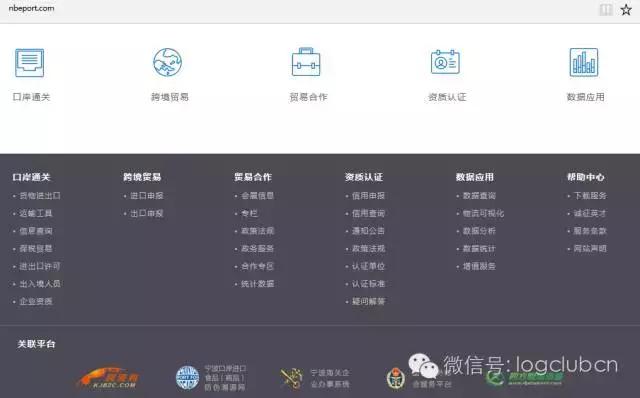640x398 pixels.
Task: Open the 口岸通关 label under top icons
Action: pos(31,97)
